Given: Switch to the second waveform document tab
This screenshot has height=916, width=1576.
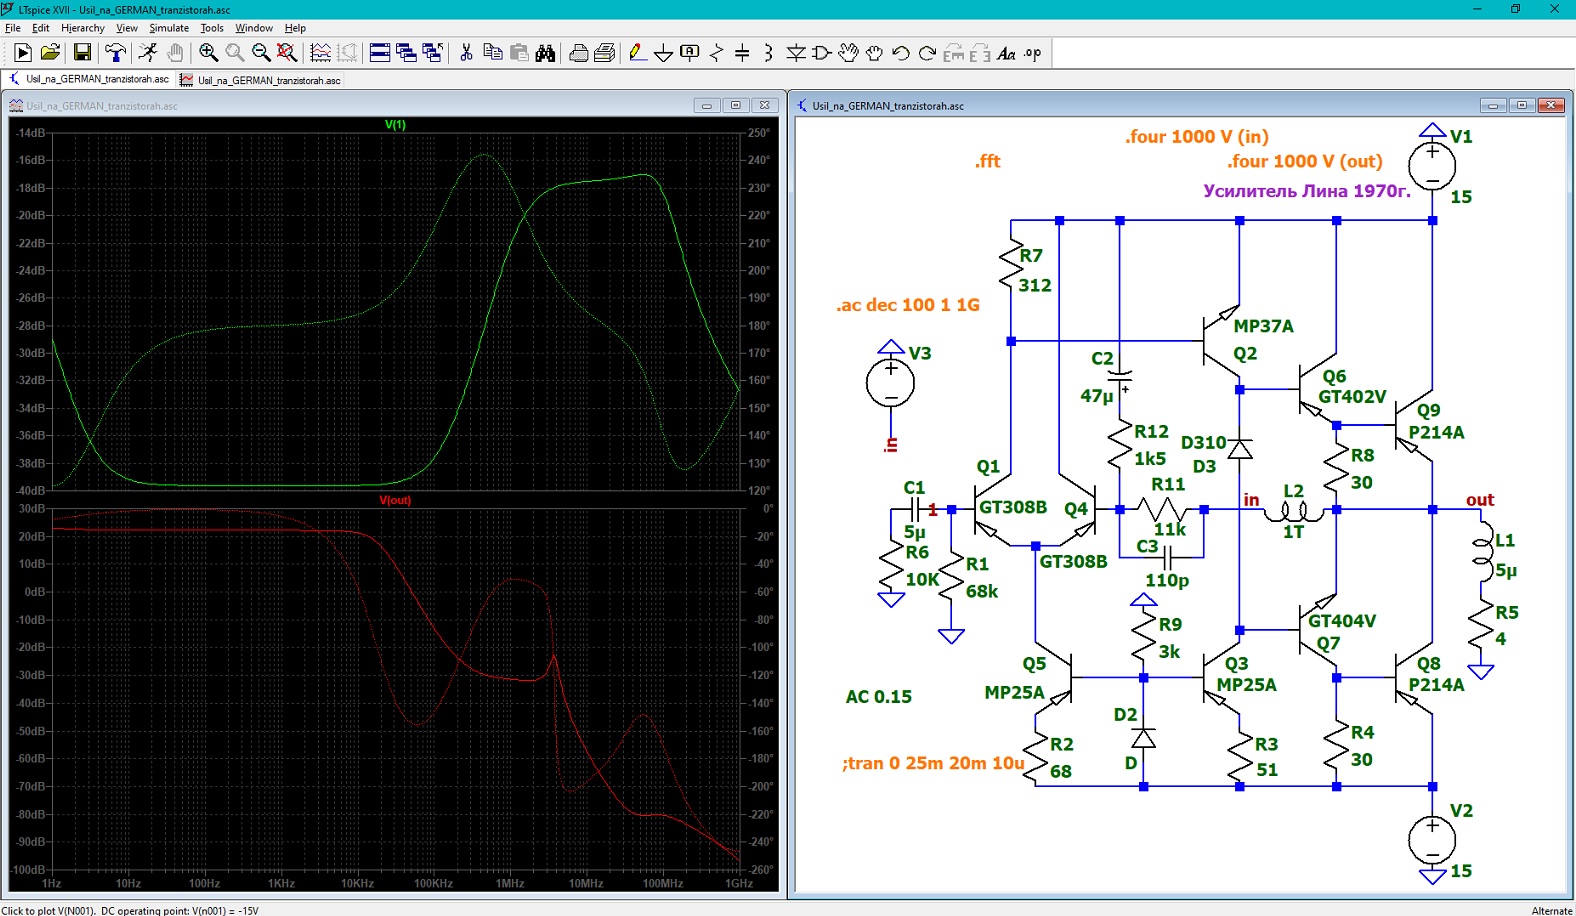Looking at the screenshot, I should tap(261, 80).
